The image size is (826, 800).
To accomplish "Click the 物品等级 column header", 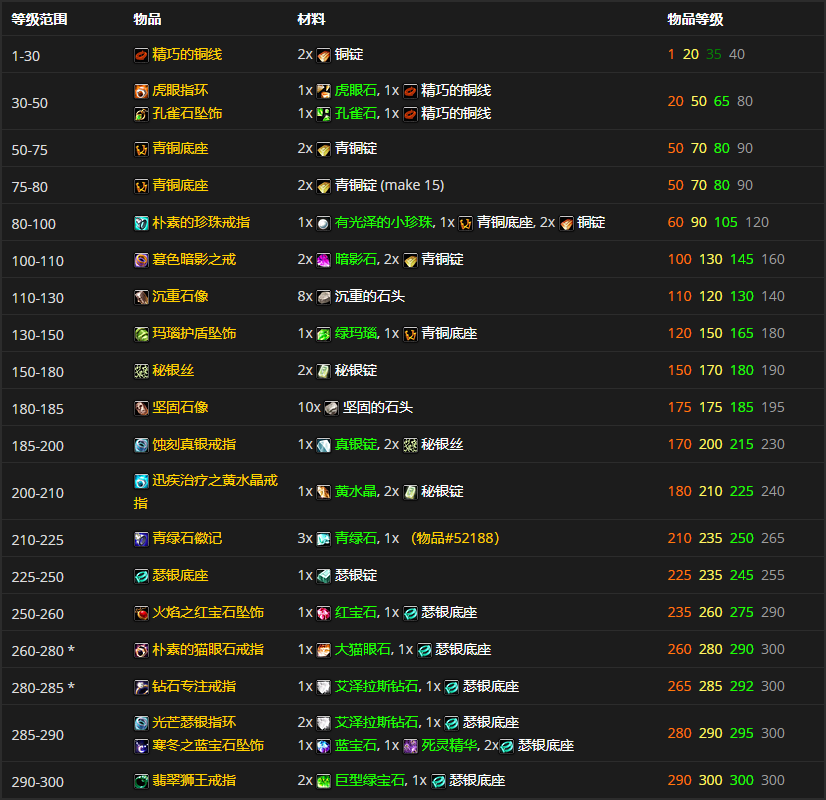I will click(x=695, y=19).
